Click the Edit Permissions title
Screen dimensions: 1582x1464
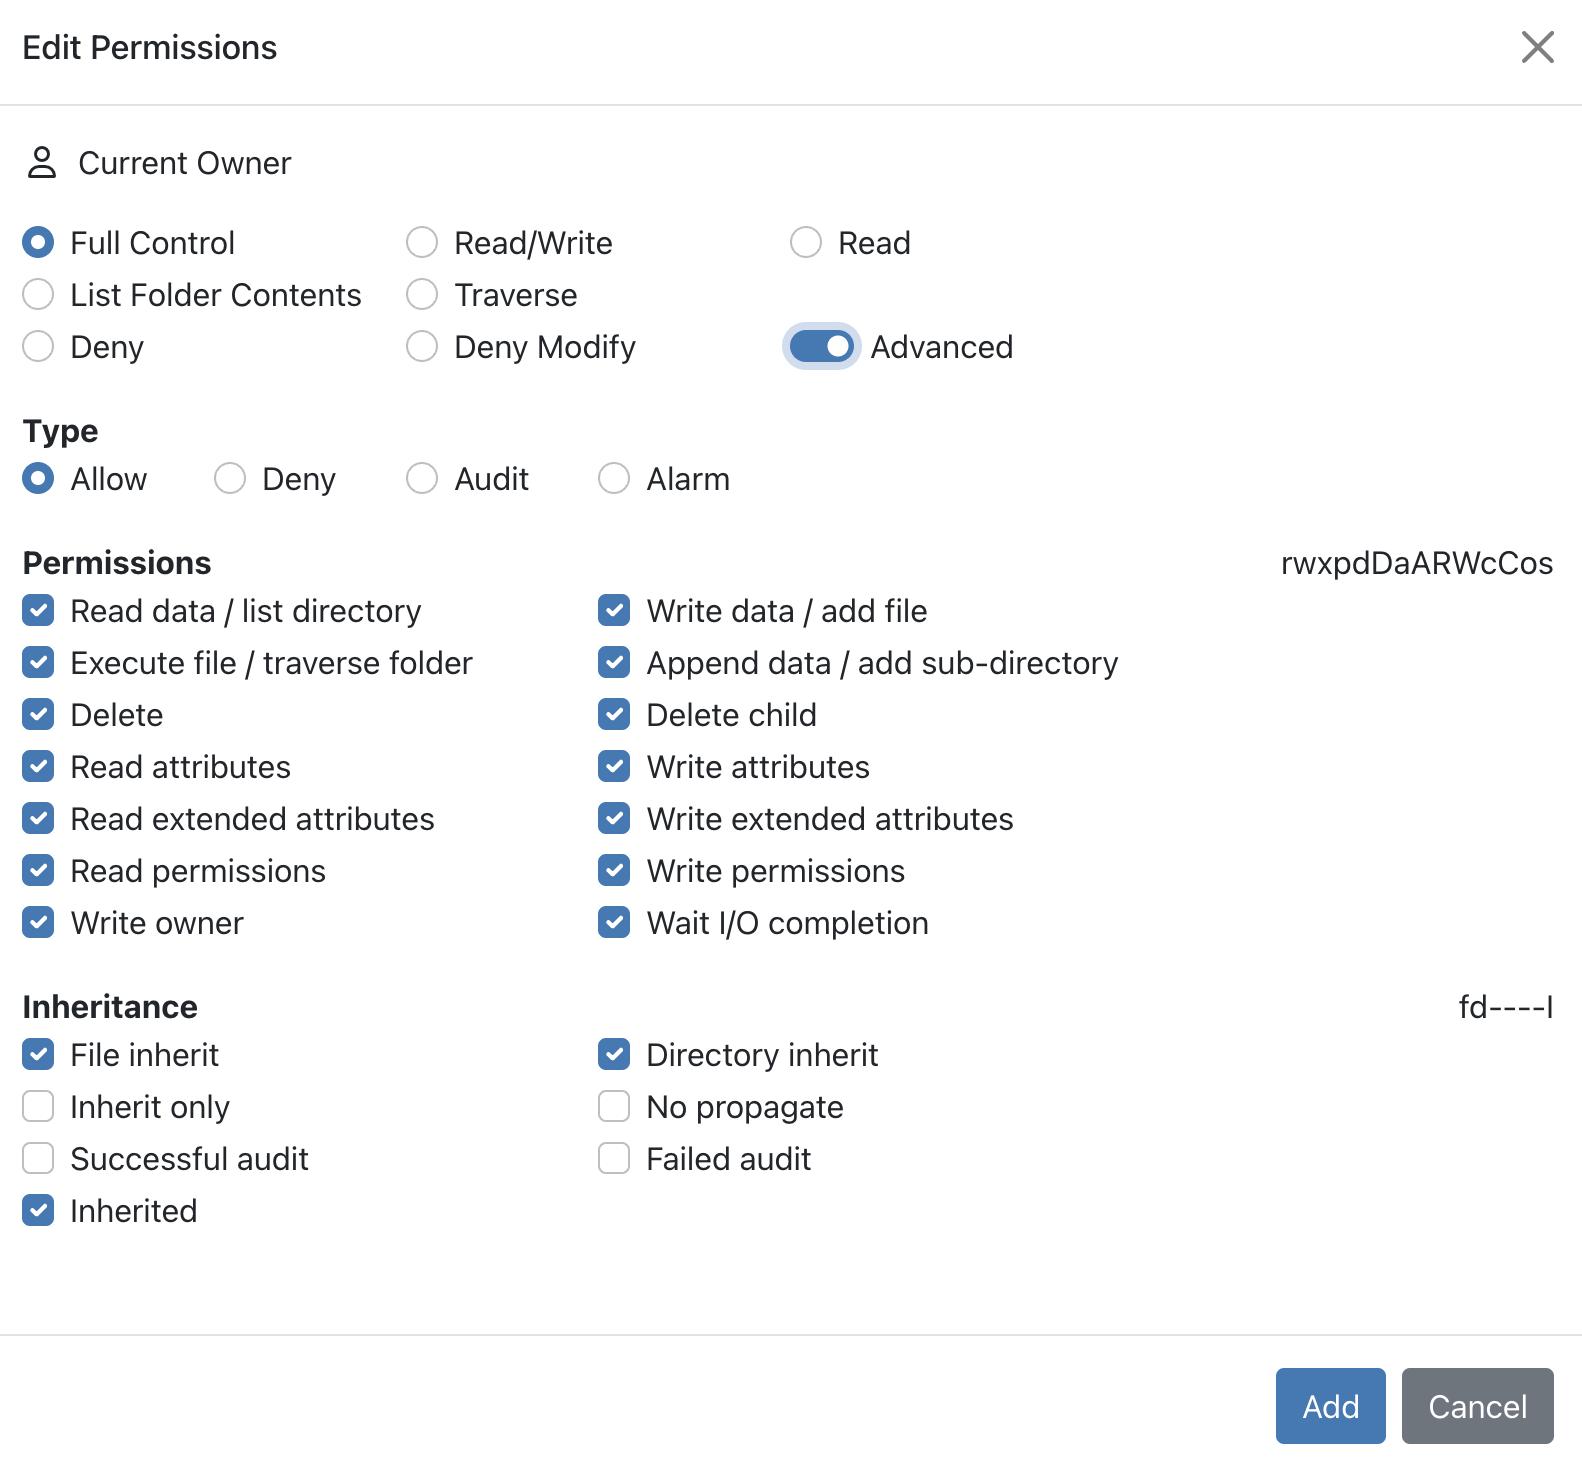[x=150, y=48]
